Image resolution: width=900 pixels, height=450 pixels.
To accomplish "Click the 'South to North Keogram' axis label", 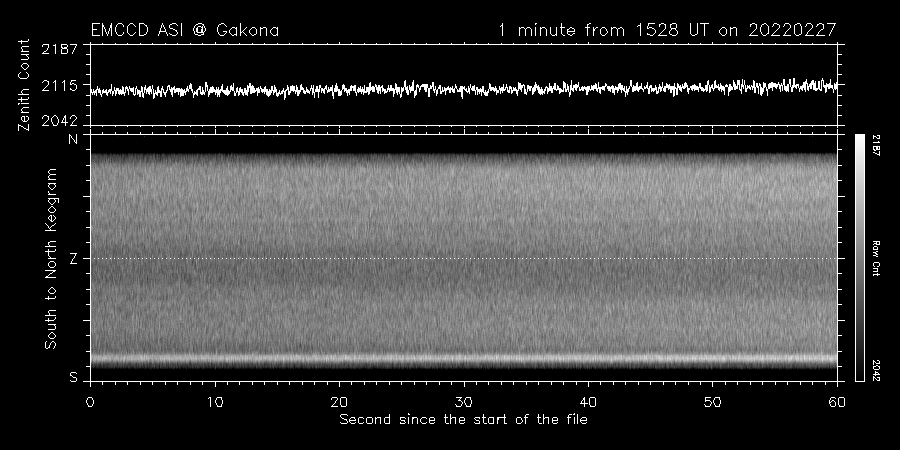I will (51, 258).
